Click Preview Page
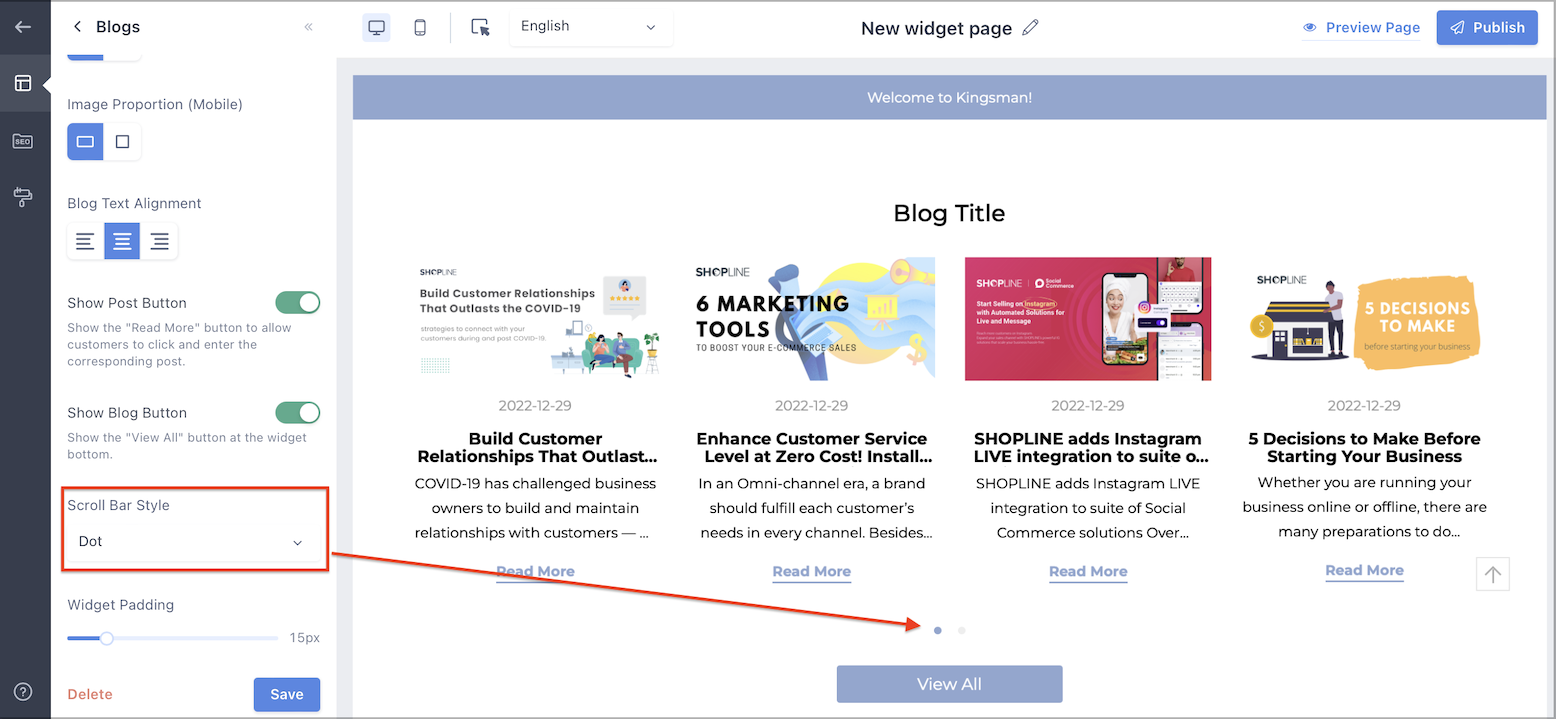 tap(1361, 28)
